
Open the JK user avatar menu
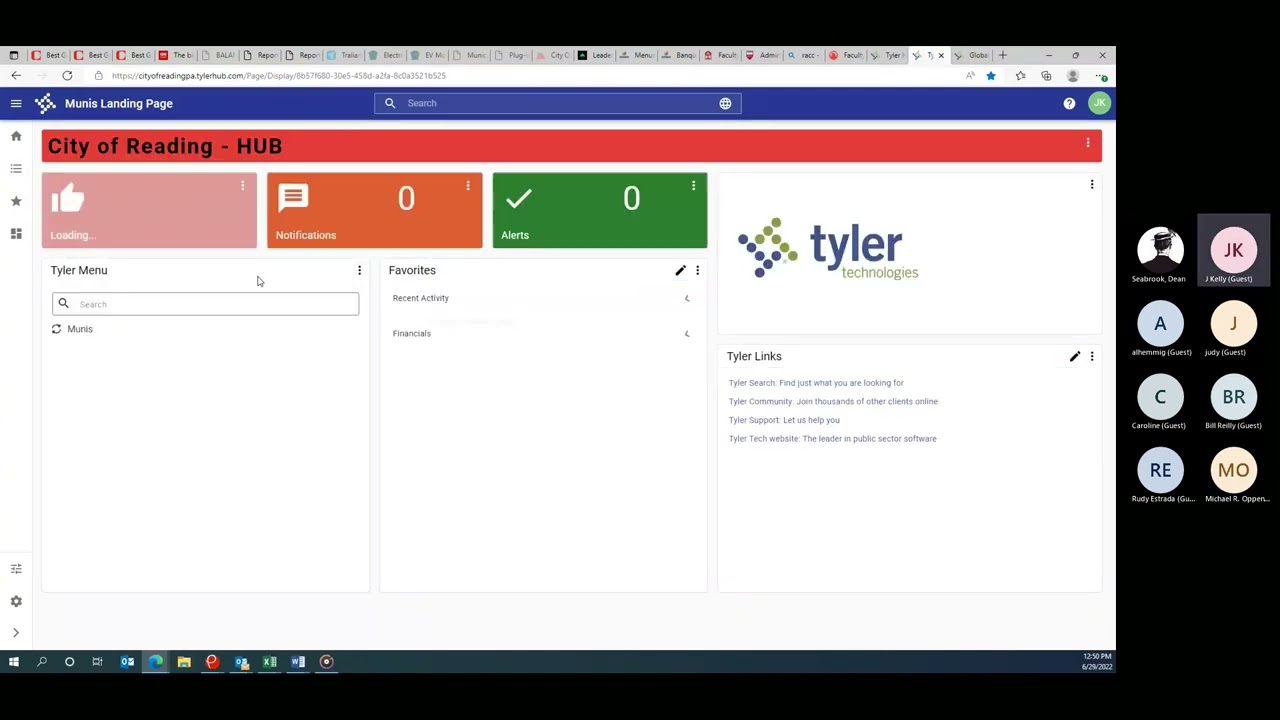[1099, 103]
